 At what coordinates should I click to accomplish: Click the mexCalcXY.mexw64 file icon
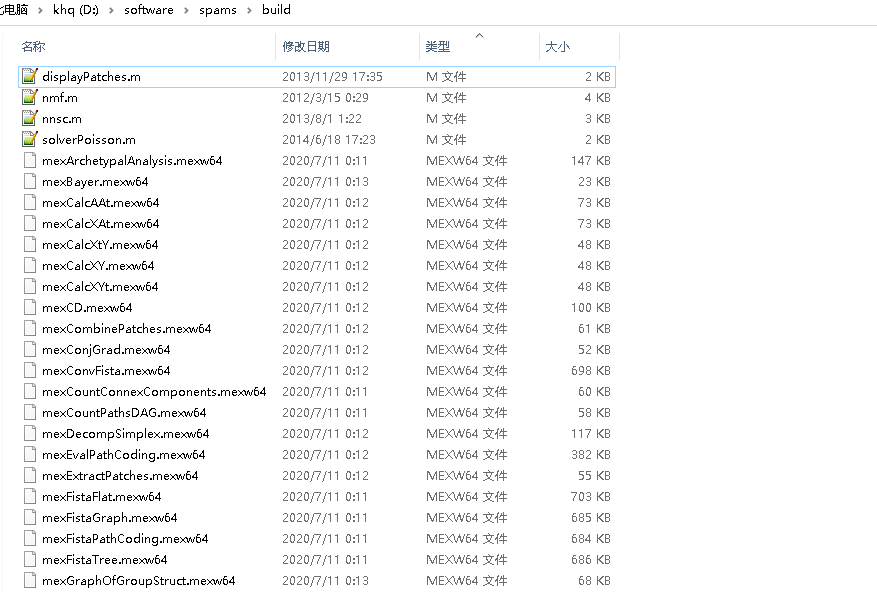[30, 265]
